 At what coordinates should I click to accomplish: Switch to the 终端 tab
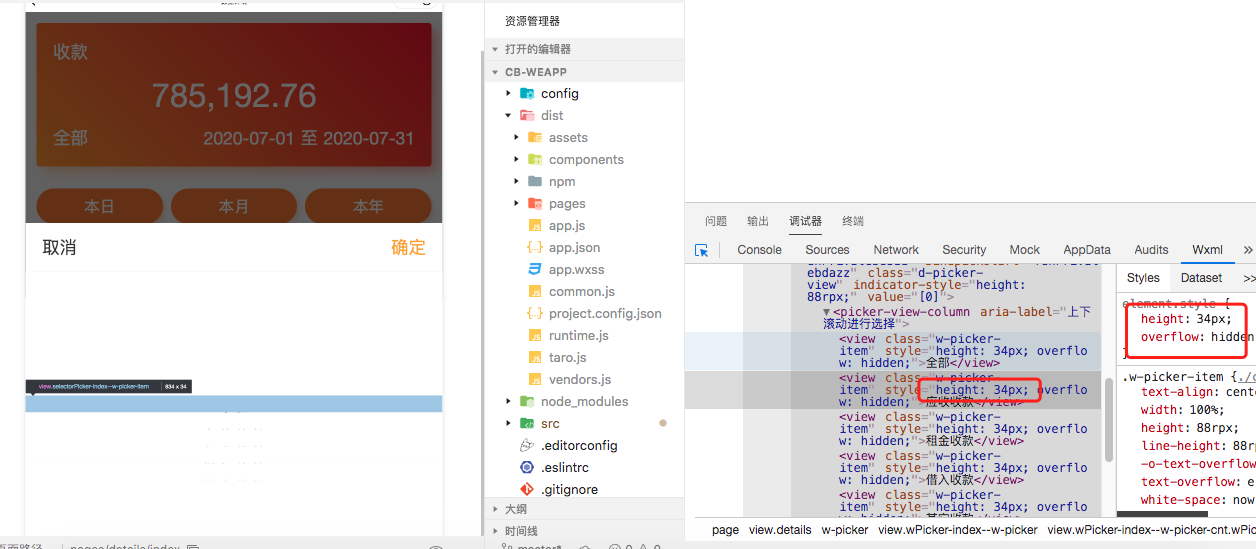pos(853,221)
